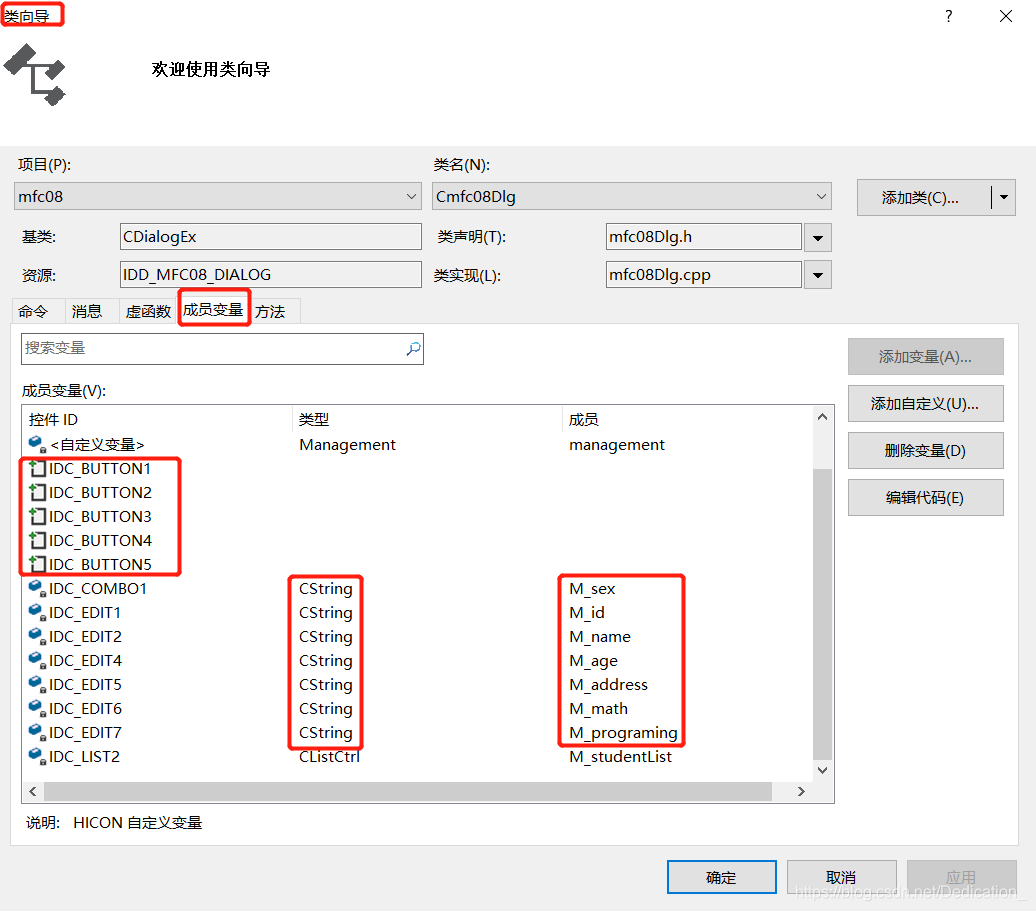This screenshot has height=911, width=1036.
Task: Select the M_id member cell
Action: (587, 612)
